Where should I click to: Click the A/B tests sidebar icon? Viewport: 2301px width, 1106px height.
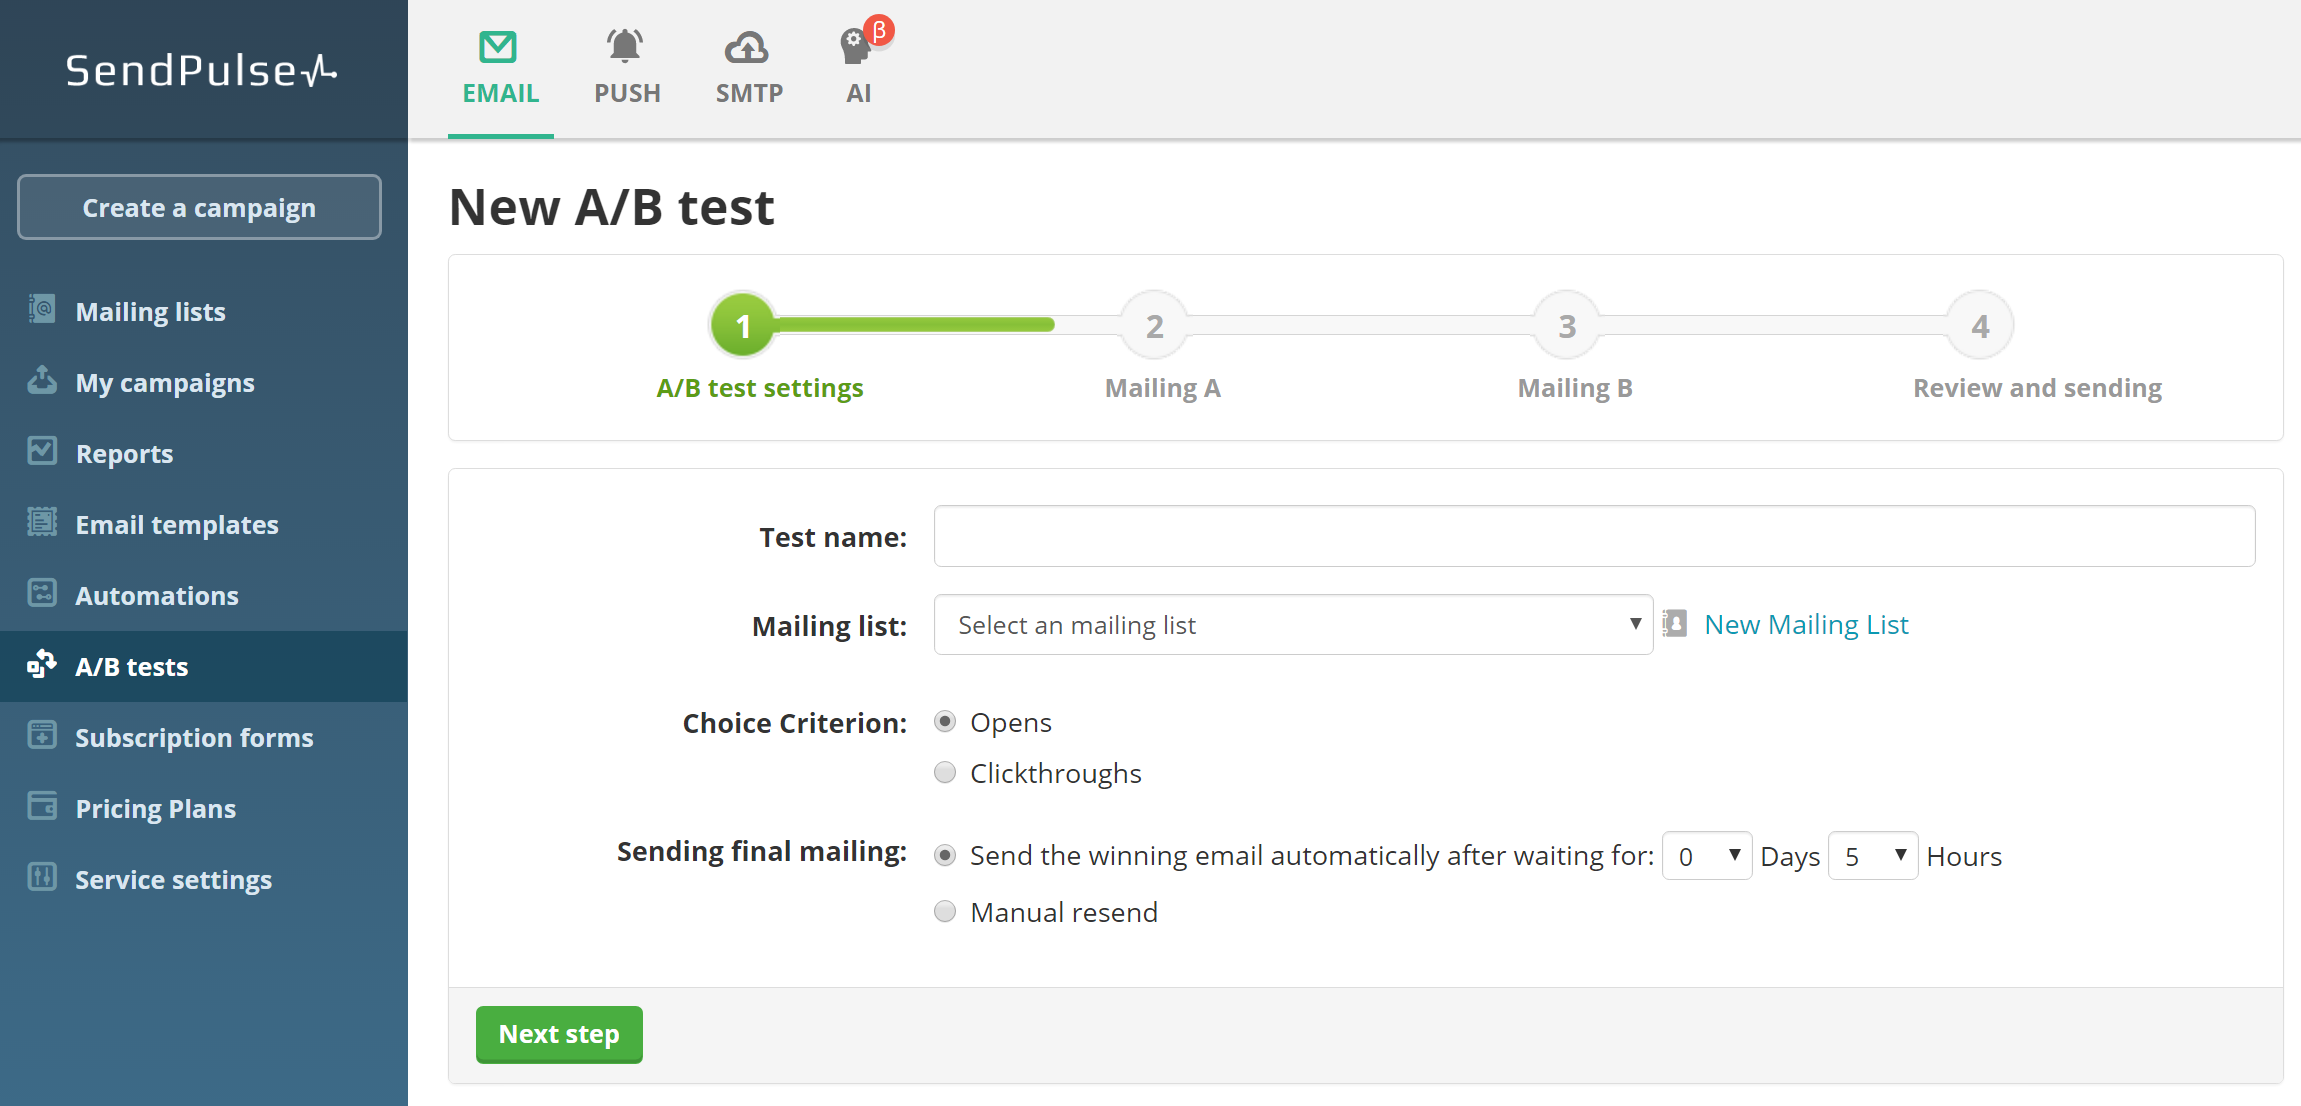43,663
